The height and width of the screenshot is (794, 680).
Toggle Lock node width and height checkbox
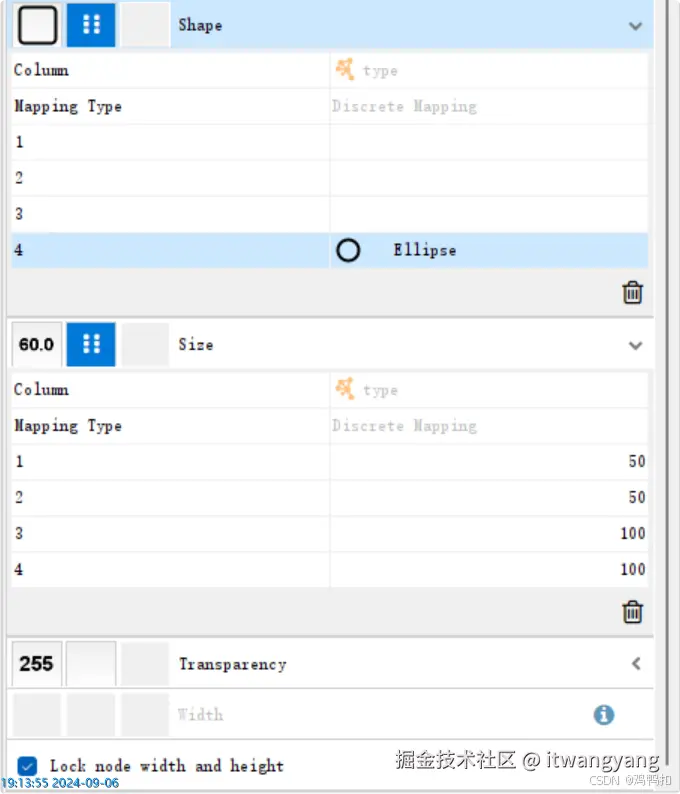point(28,766)
